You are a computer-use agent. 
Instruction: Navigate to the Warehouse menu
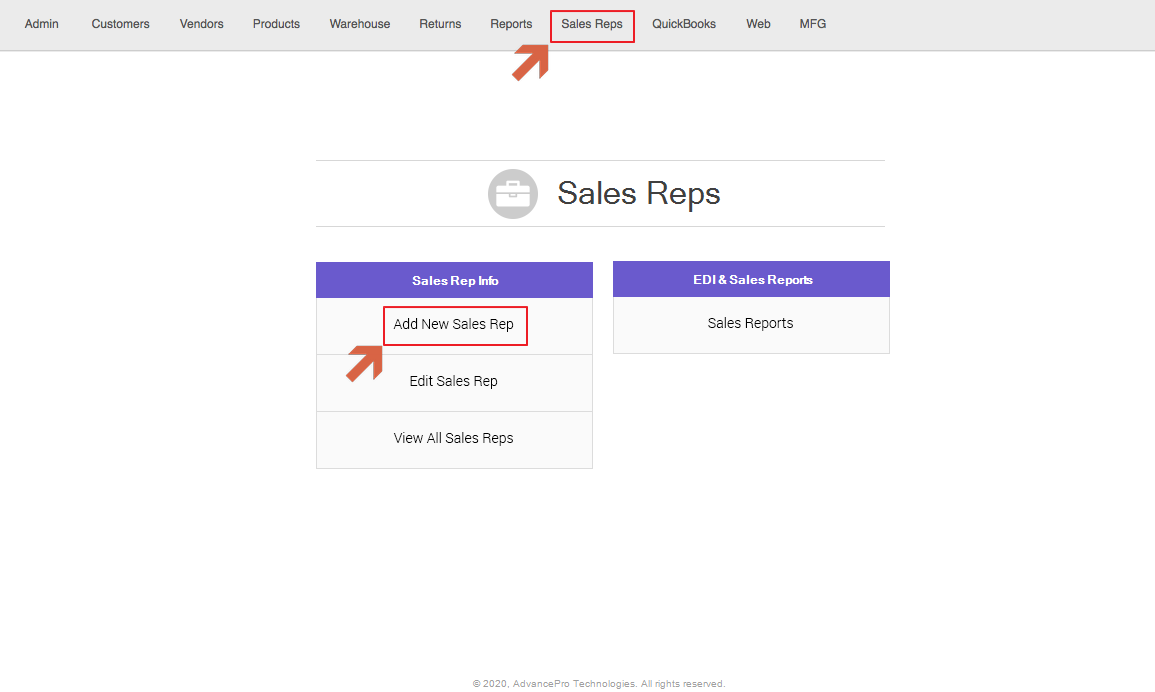click(x=360, y=24)
